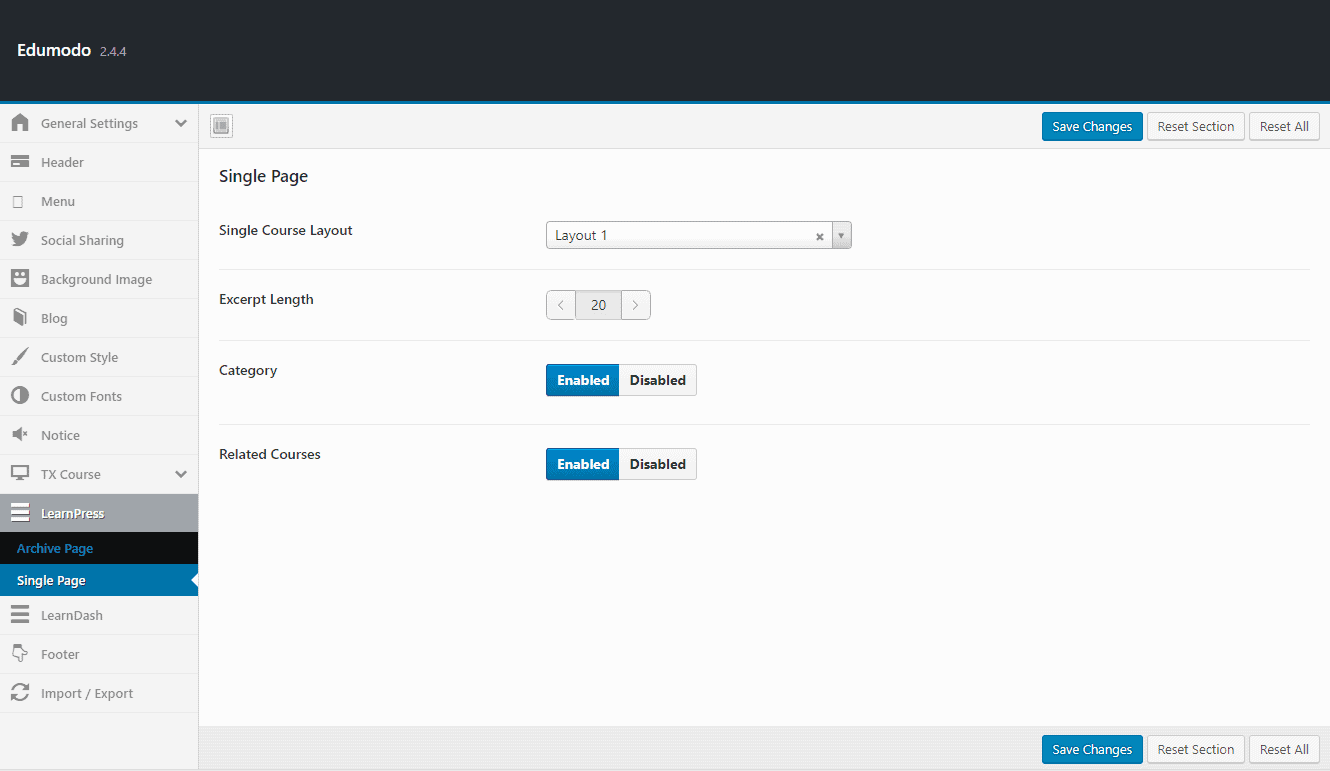1330x771 pixels.
Task: Clear the Layout 1 selection with the x
Action: [x=820, y=237]
